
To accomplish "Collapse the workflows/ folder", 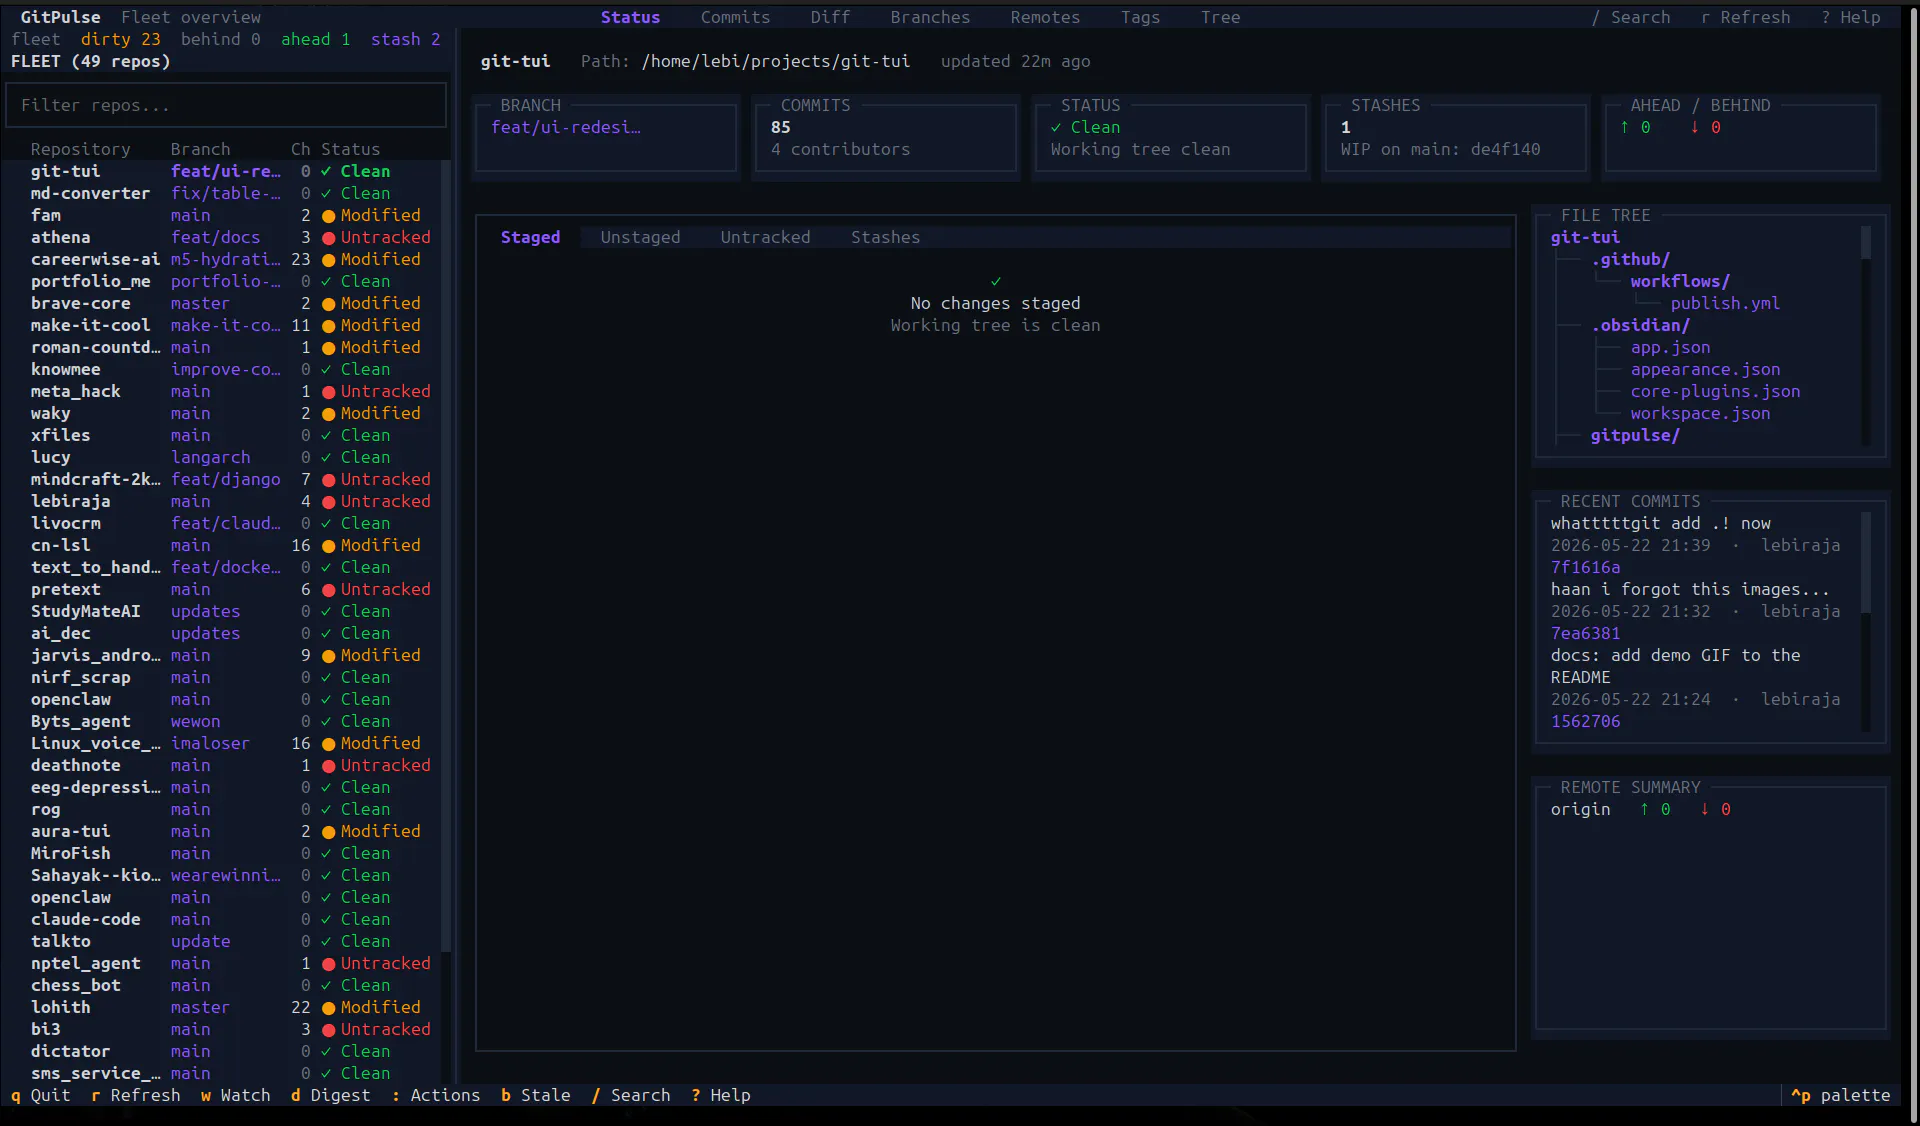I will coord(1680,281).
